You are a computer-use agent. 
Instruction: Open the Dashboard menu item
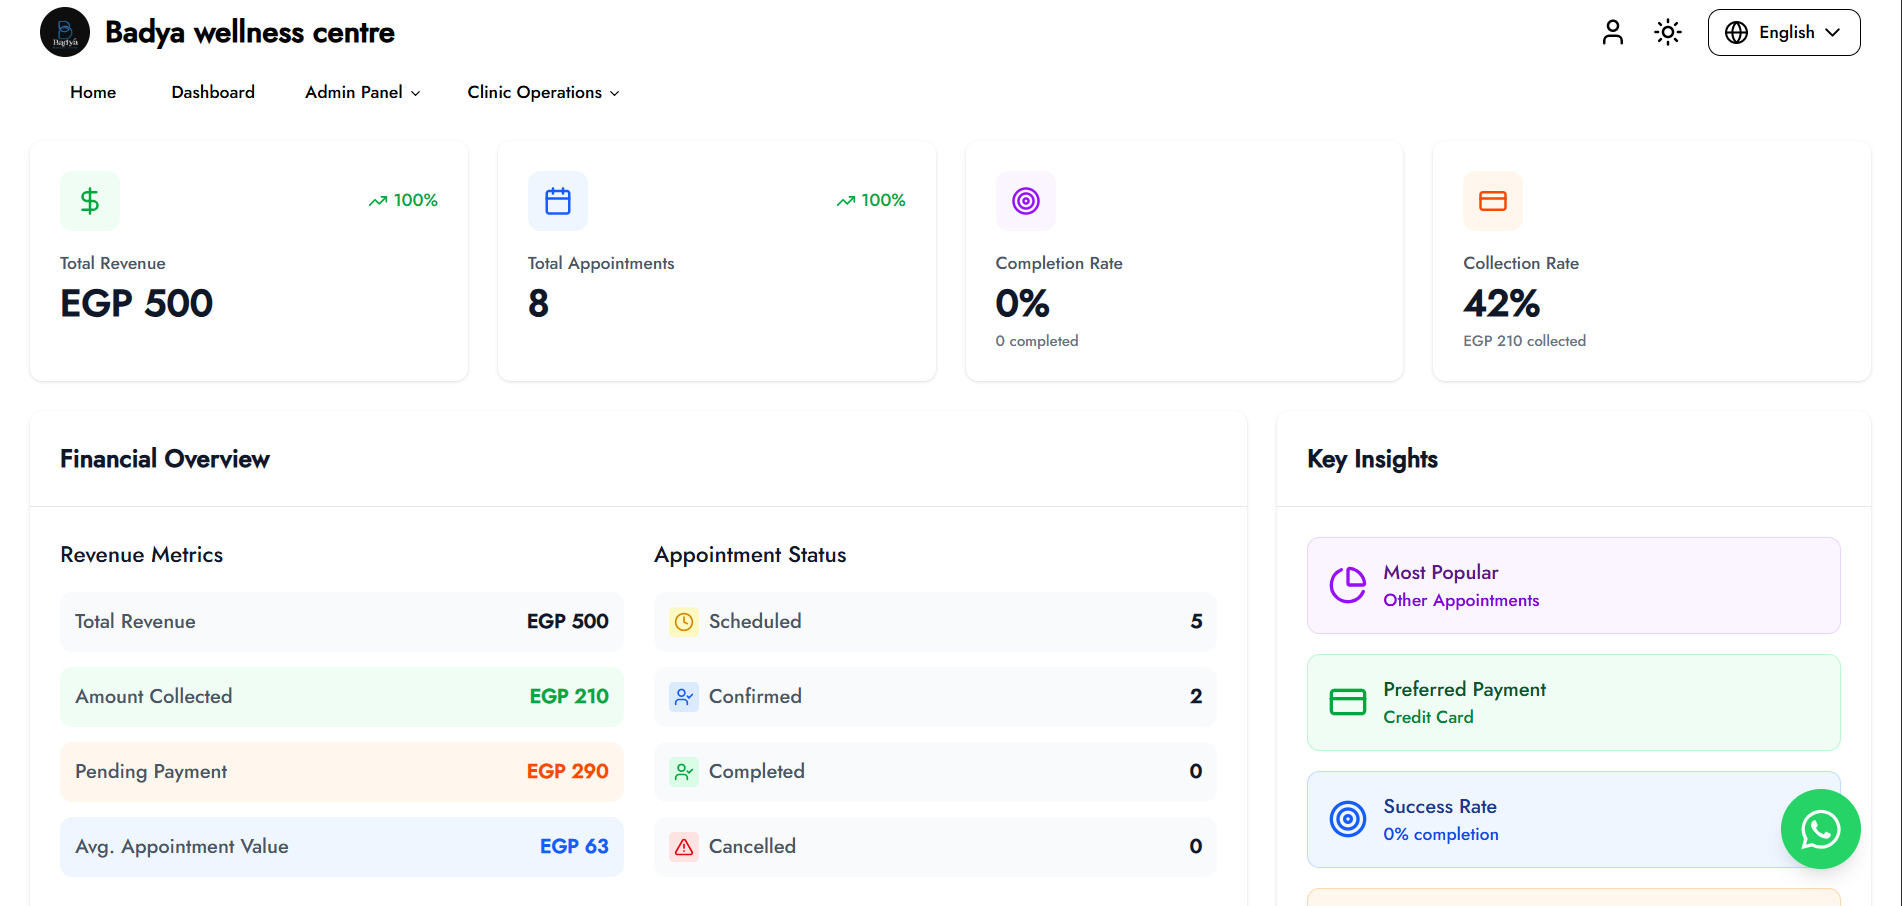click(213, 92)
